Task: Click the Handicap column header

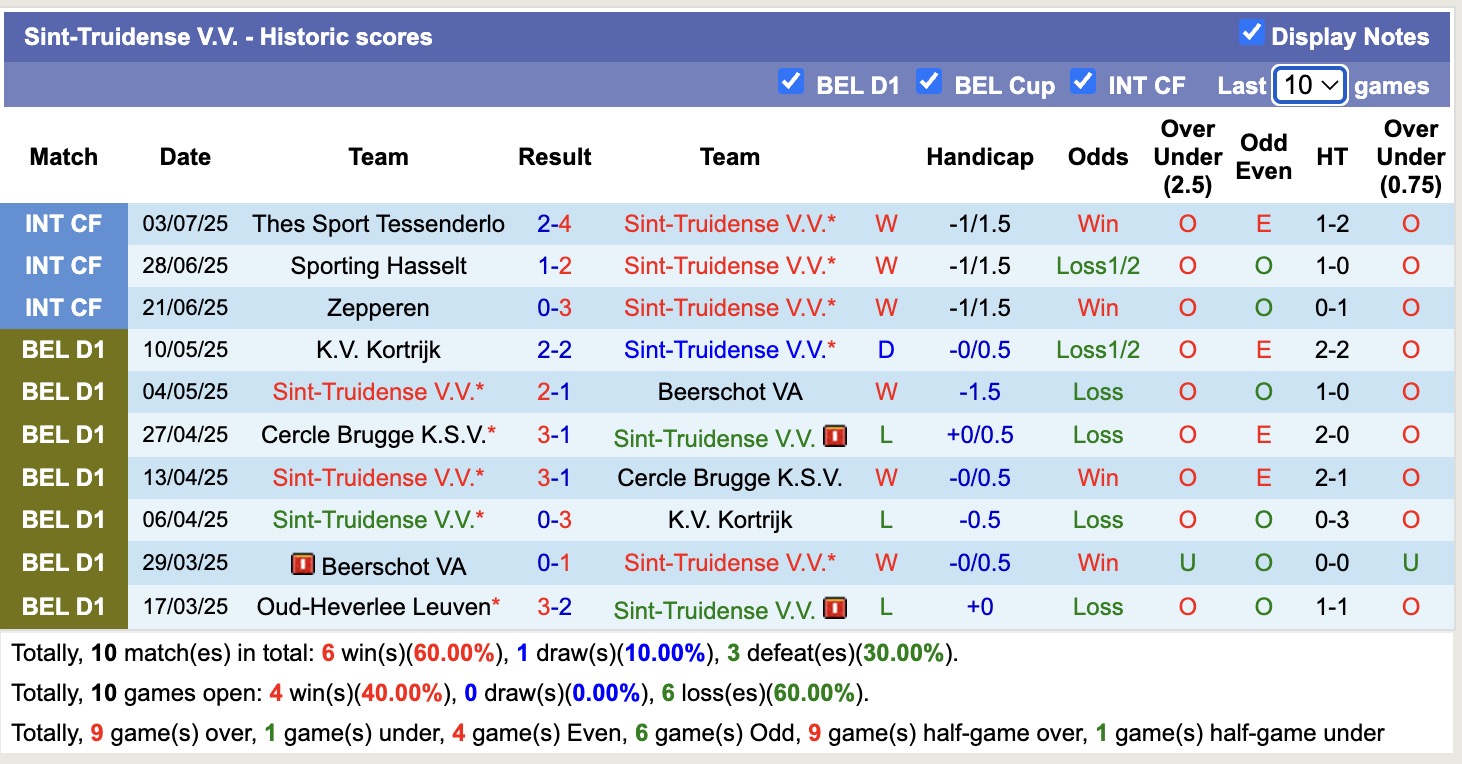Action: pos(979,157)
